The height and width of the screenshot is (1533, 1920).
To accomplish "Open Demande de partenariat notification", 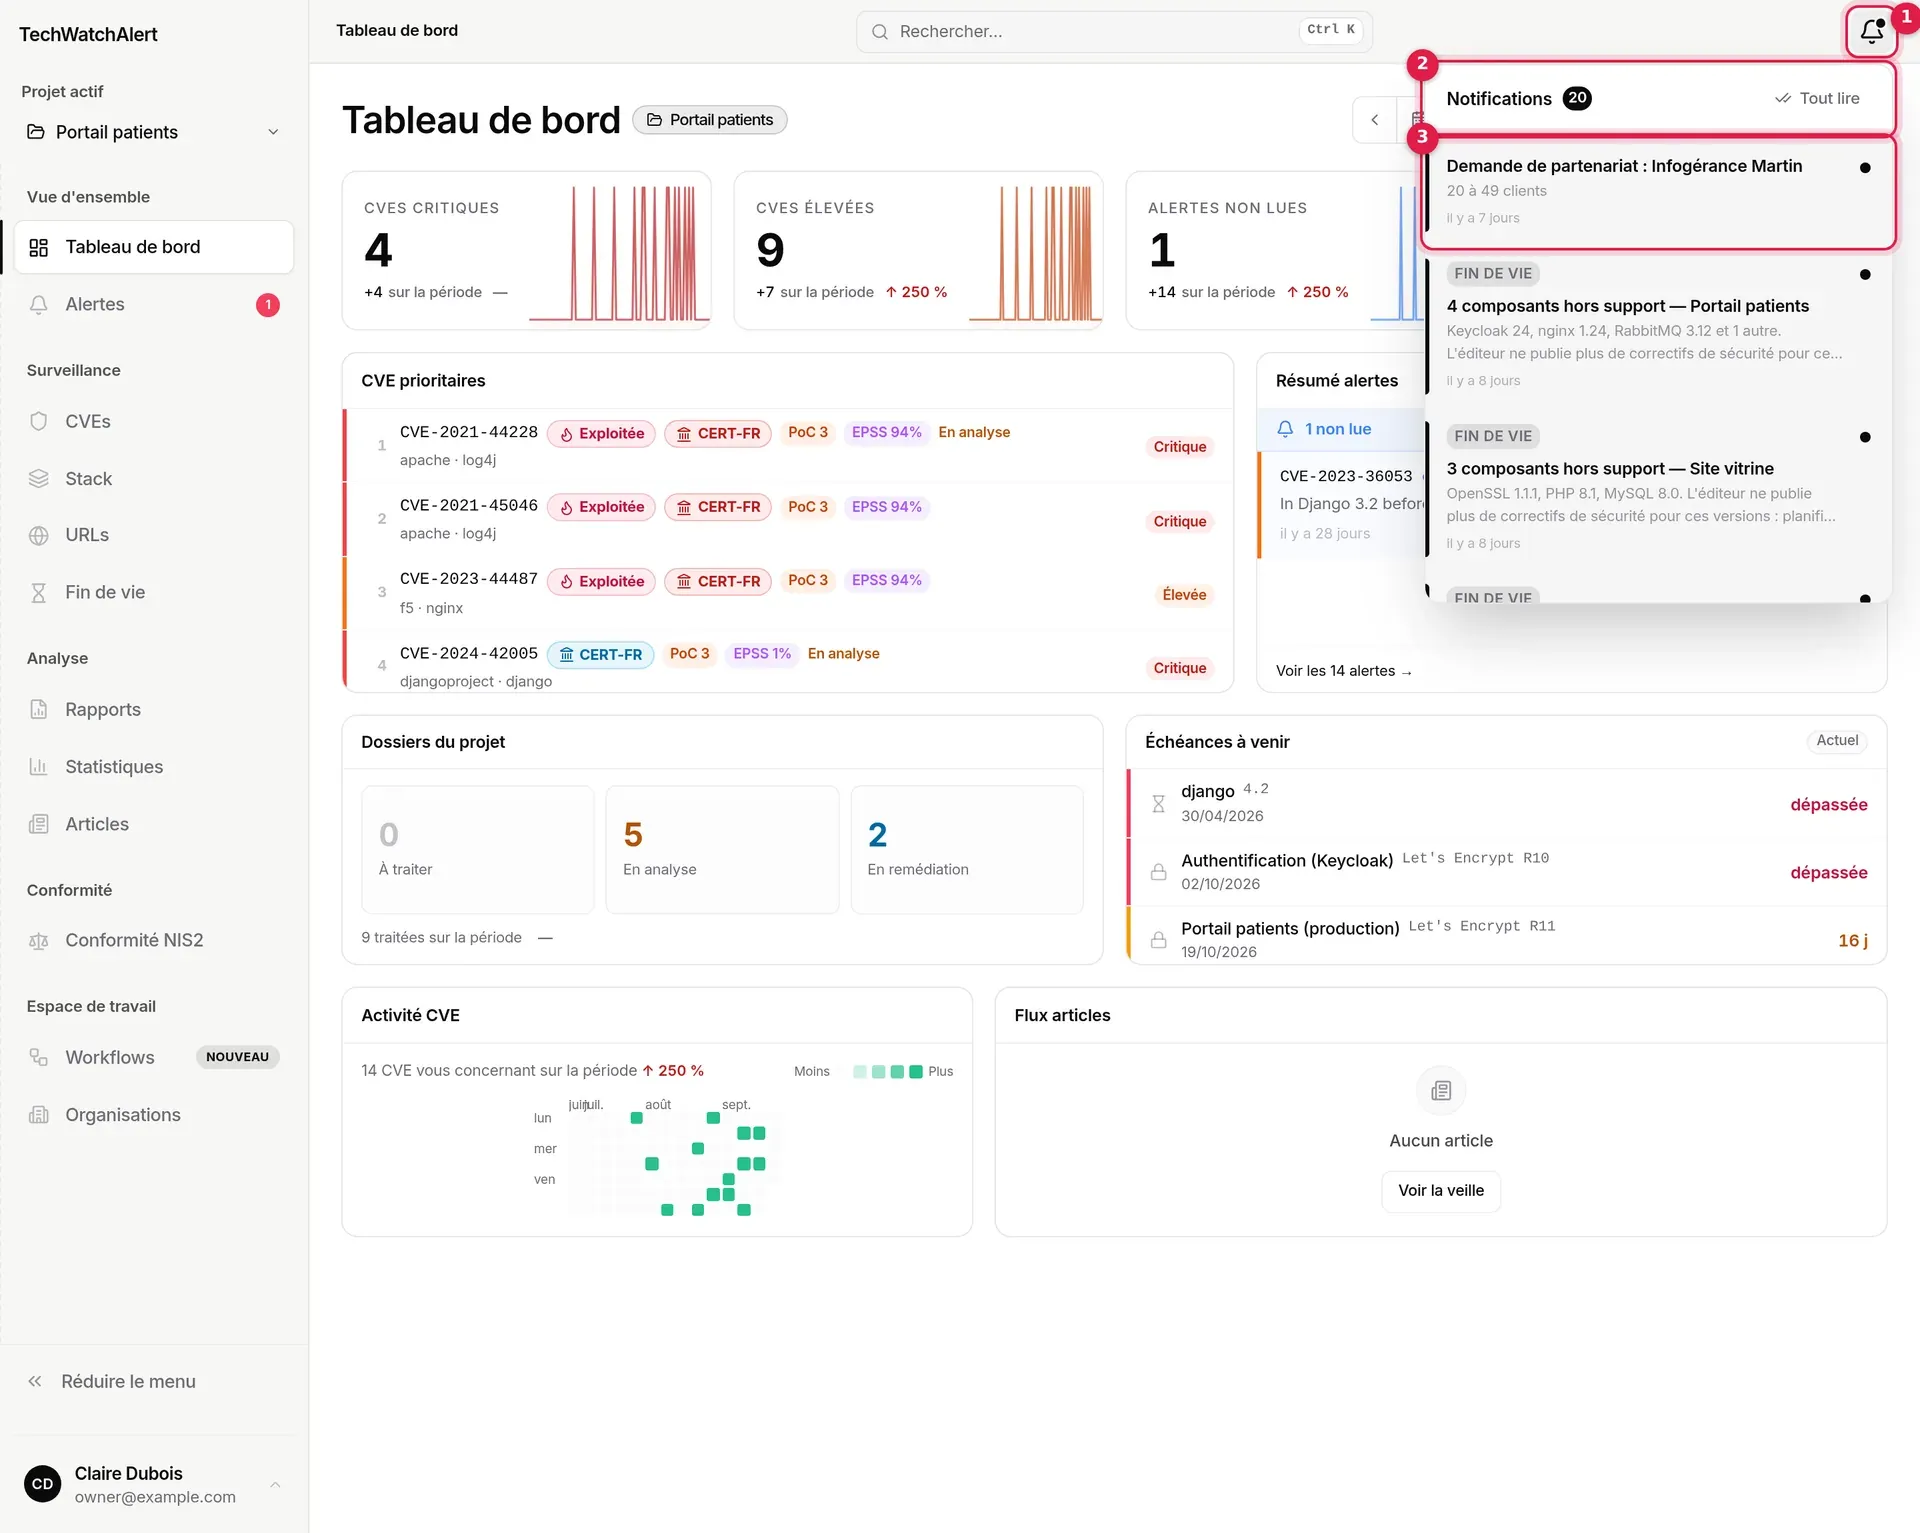I will (1658, 191).
